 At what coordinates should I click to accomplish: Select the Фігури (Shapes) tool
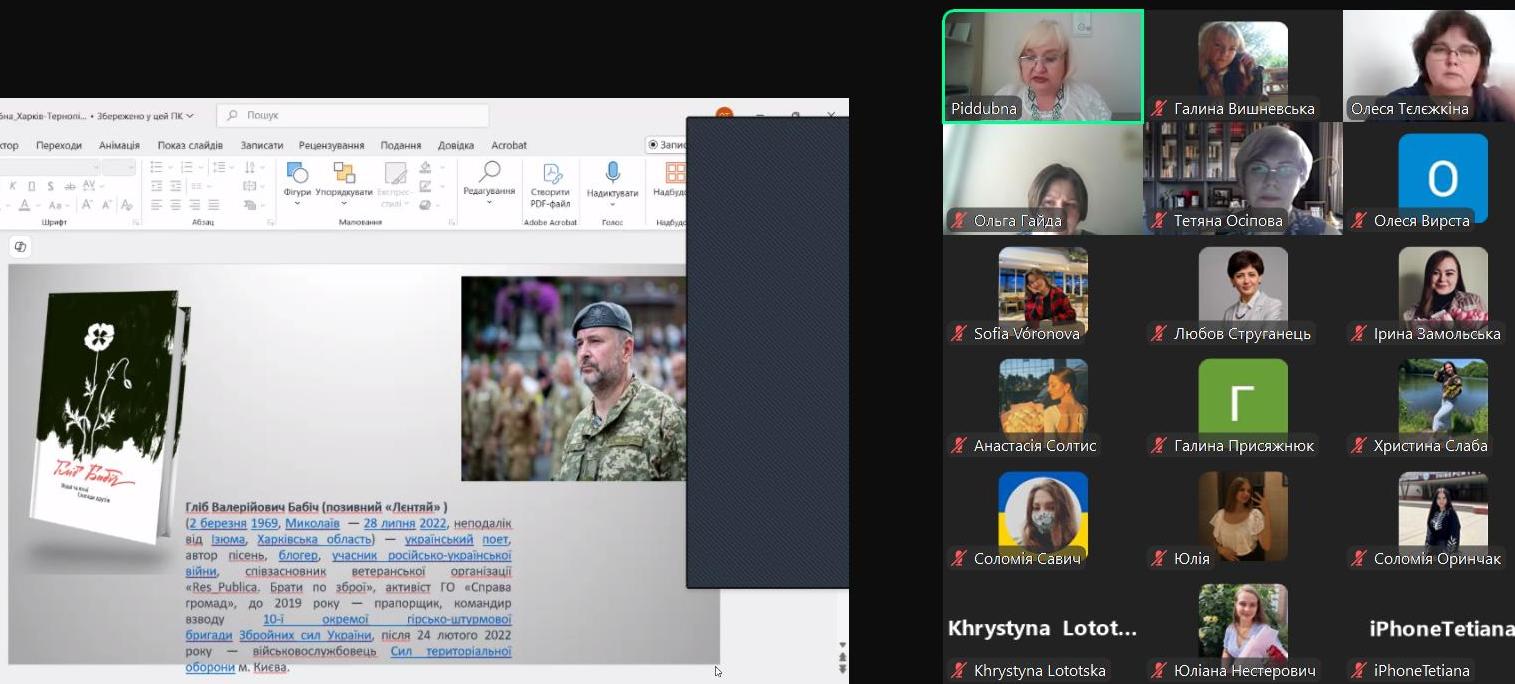(297, 173)
